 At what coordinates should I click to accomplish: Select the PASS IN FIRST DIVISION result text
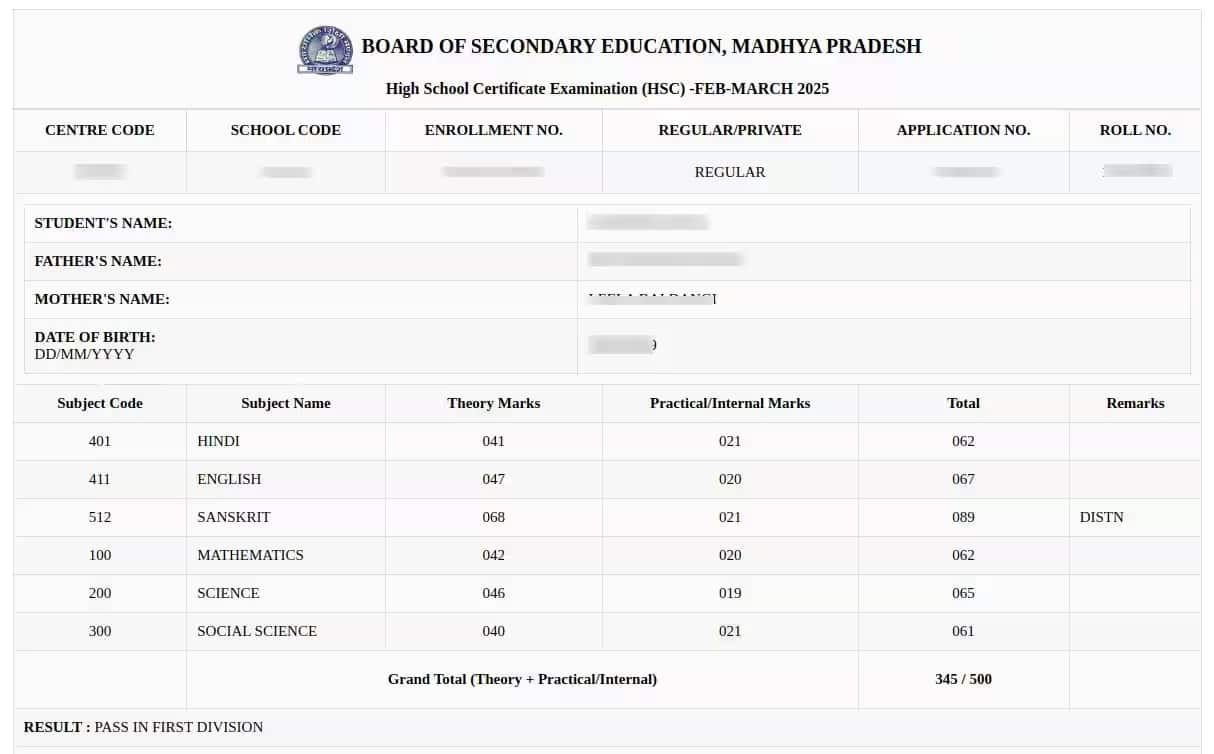pyautogui.click(x=178, y=727)
